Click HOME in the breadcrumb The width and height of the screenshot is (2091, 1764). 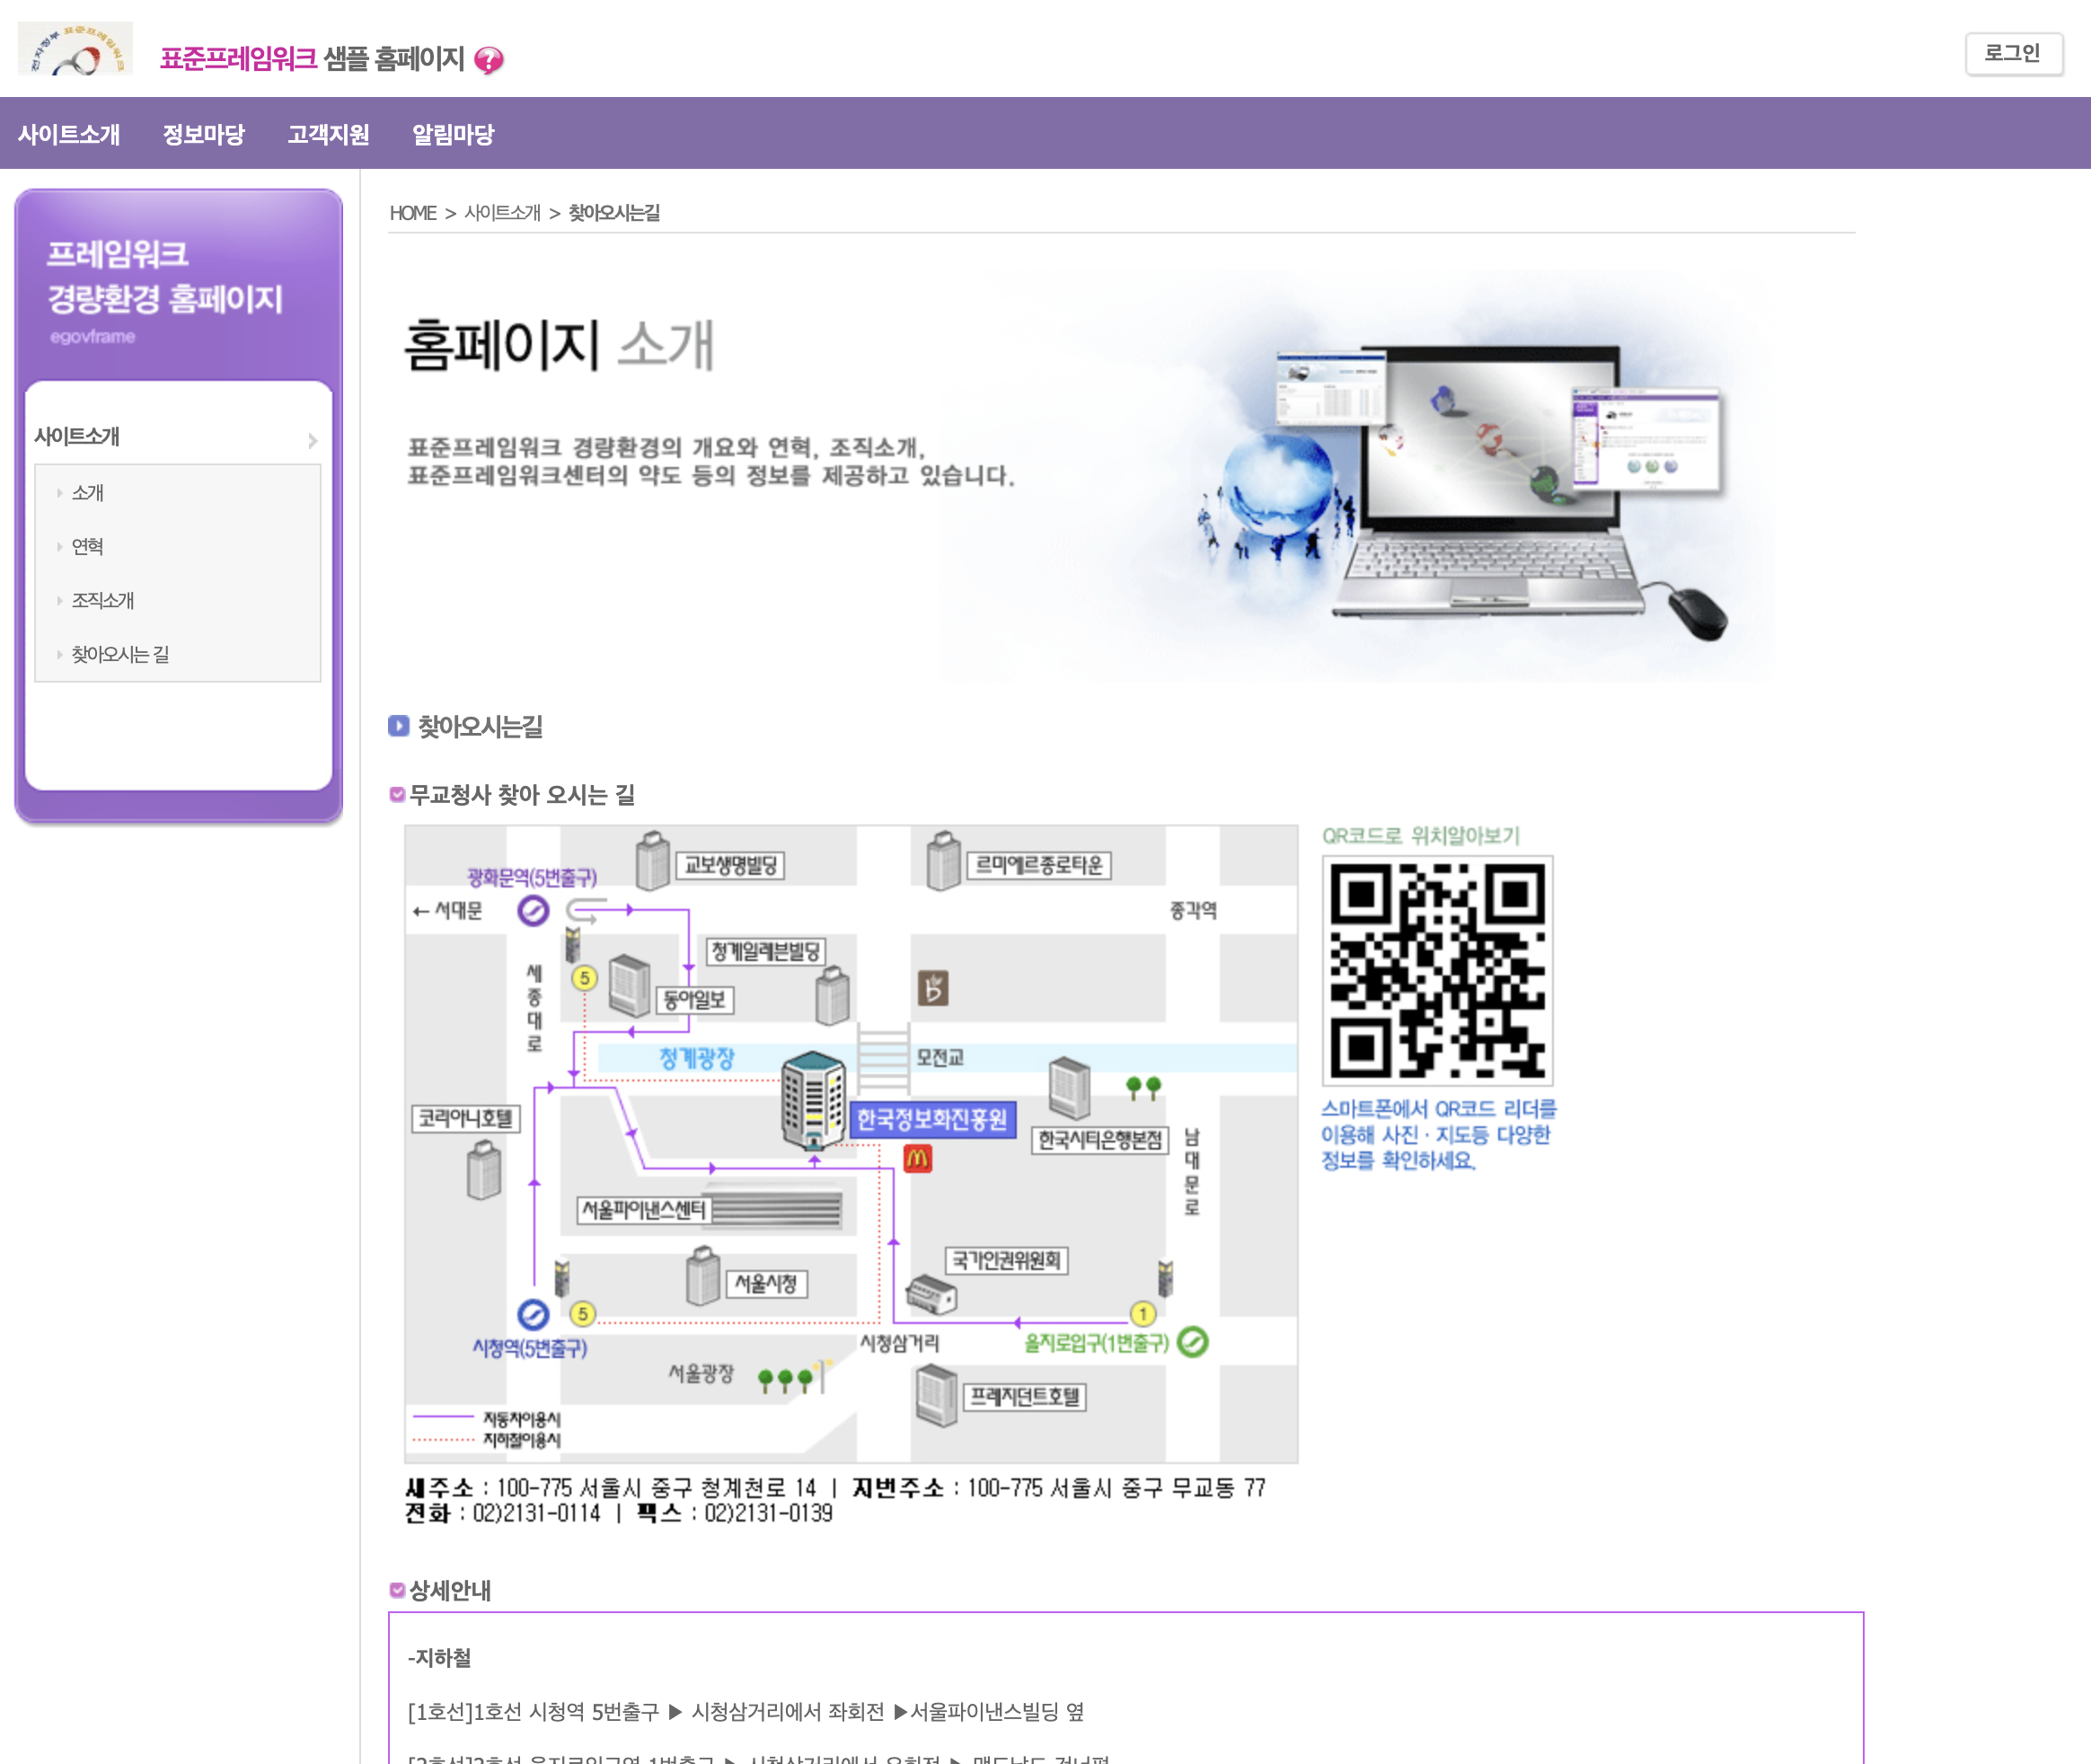[412, 213]
